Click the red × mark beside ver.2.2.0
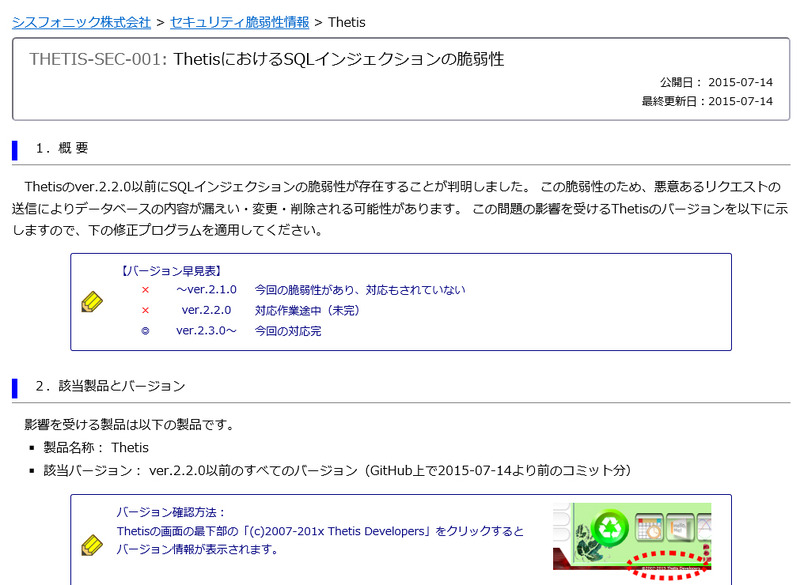Viewport: 800px width, 585px height. (x=145, y=310)
